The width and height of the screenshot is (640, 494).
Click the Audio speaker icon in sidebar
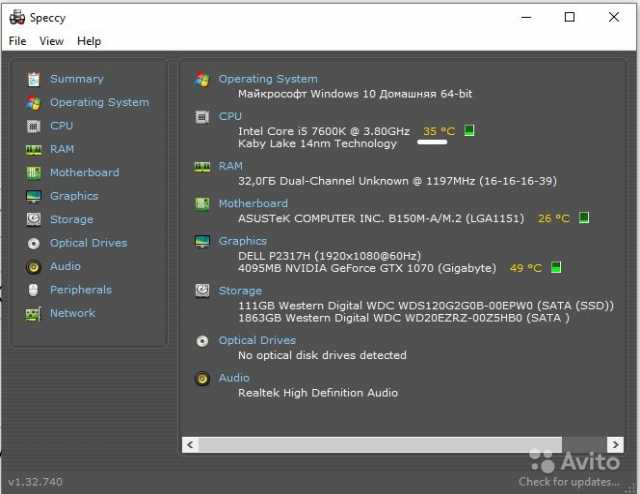(x=33, y=267)
